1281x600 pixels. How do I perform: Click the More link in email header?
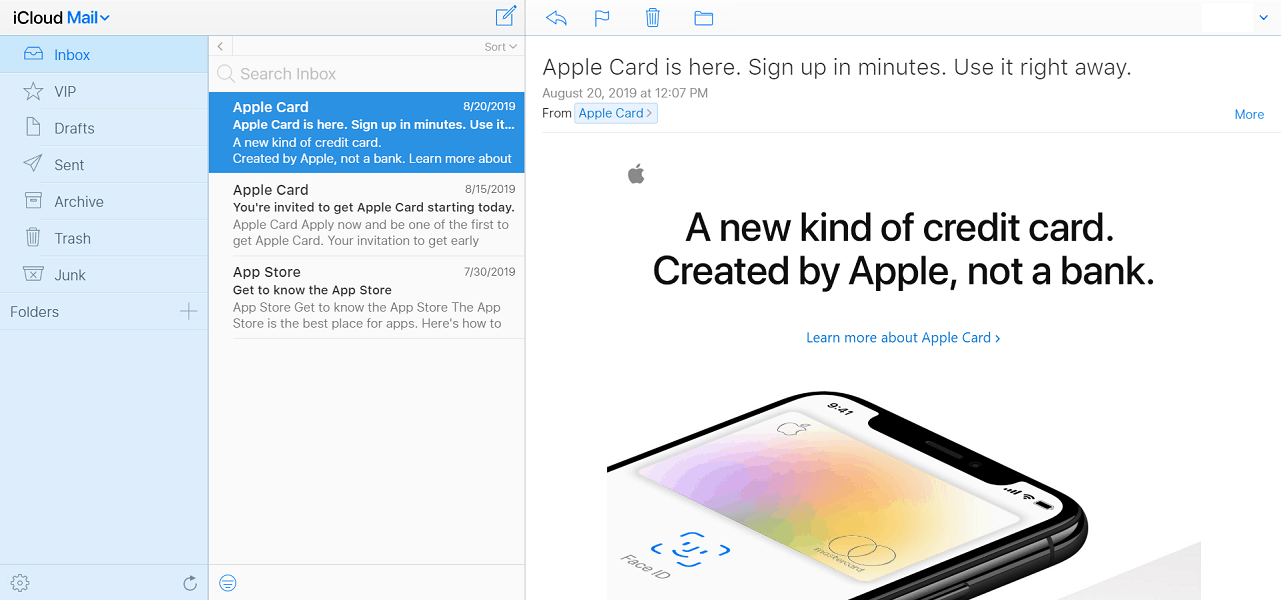coord(1249,114)
